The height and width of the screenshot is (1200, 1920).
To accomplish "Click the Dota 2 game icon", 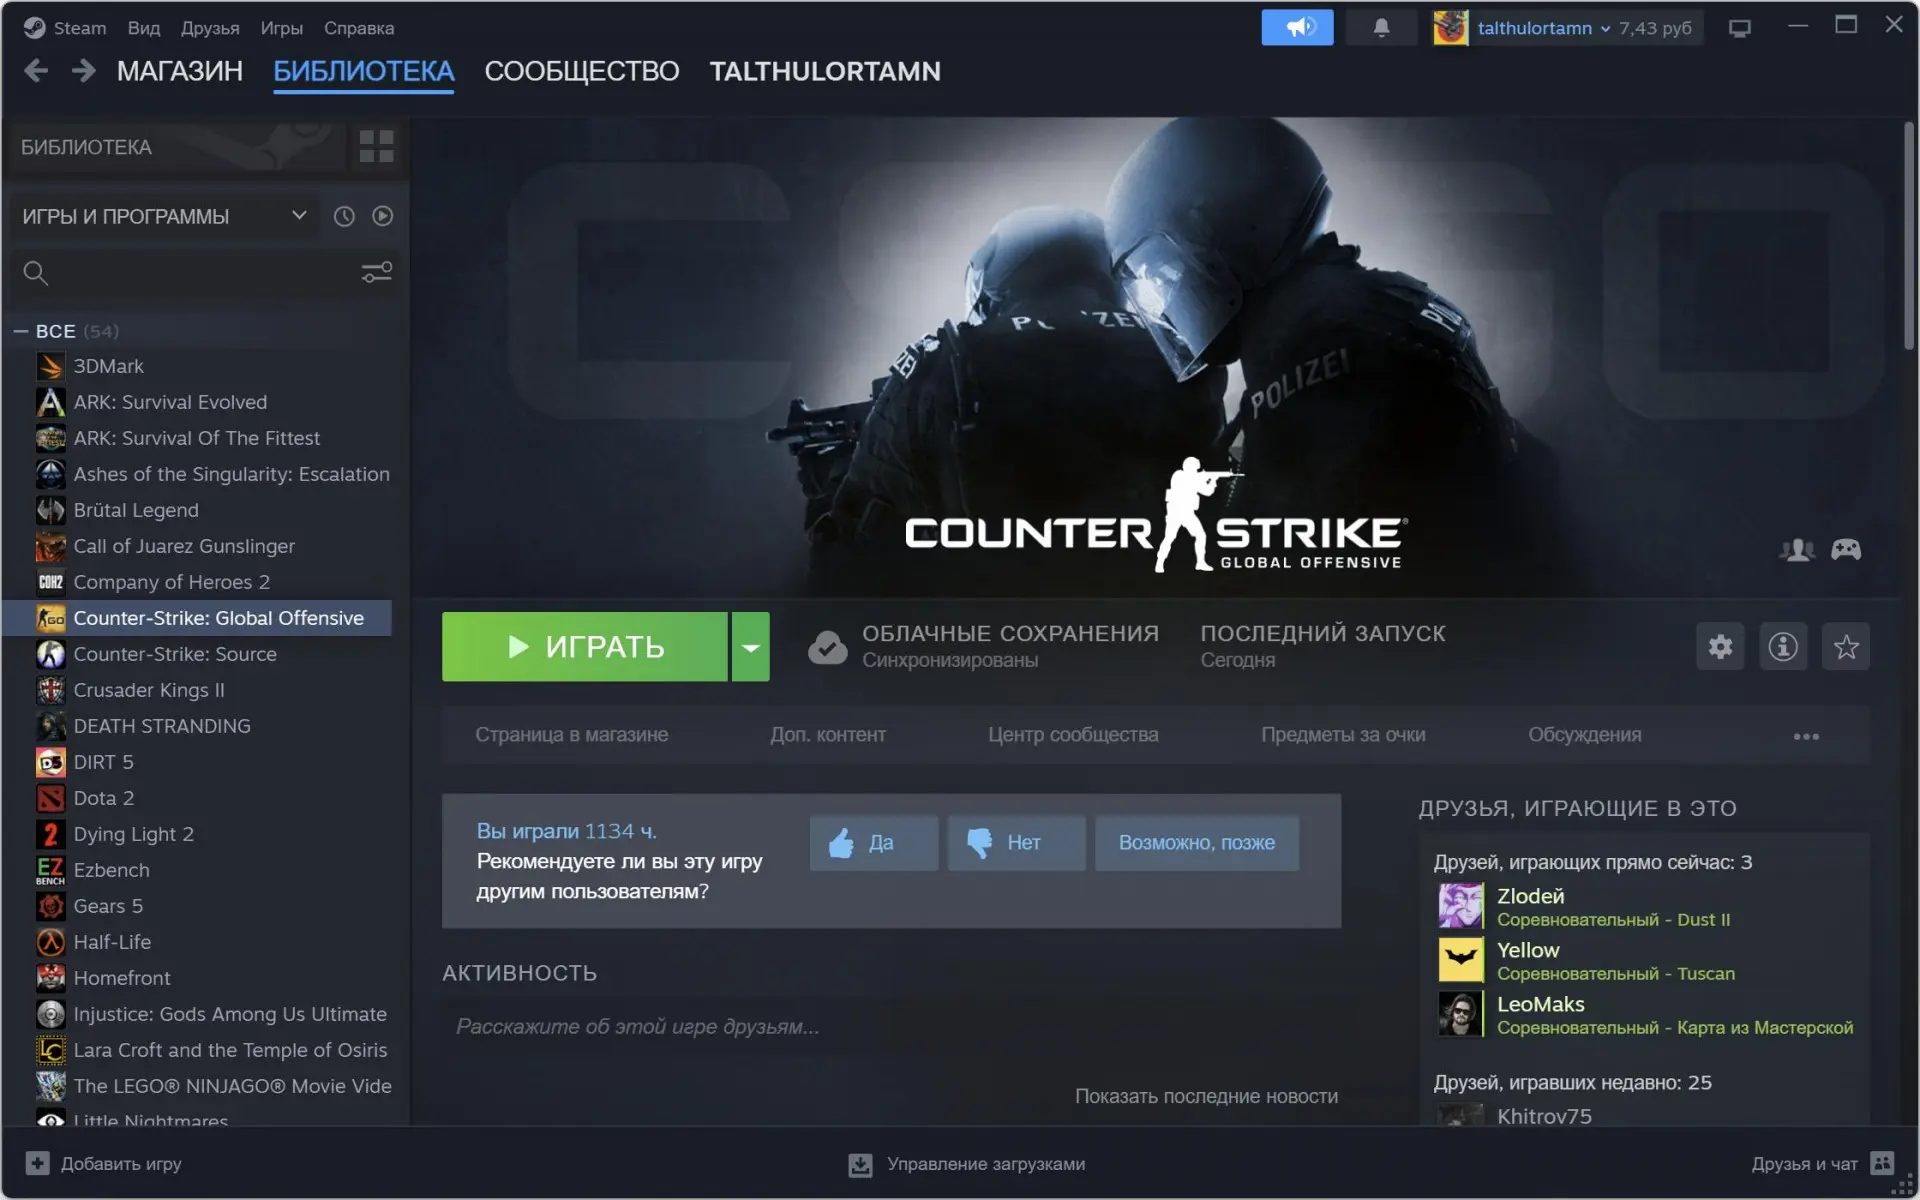I will click(51, 798).
